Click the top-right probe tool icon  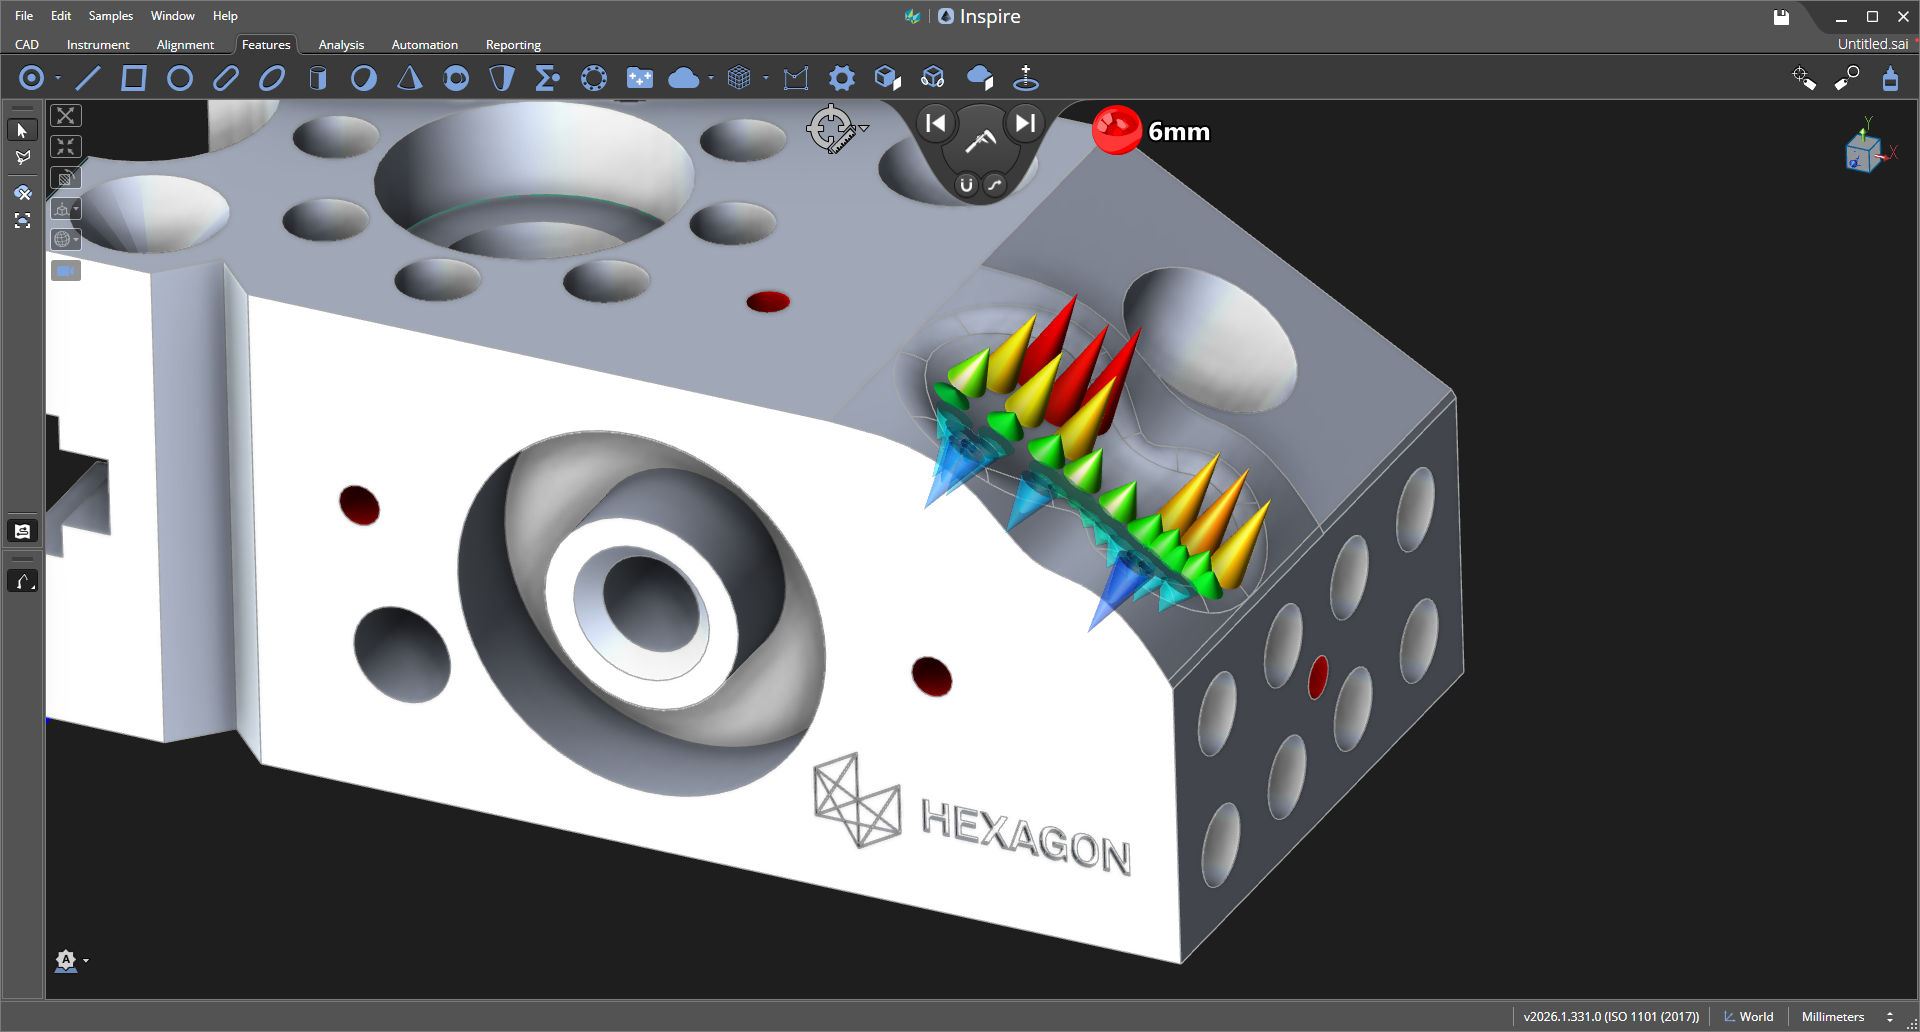[x=1847, y=78]
